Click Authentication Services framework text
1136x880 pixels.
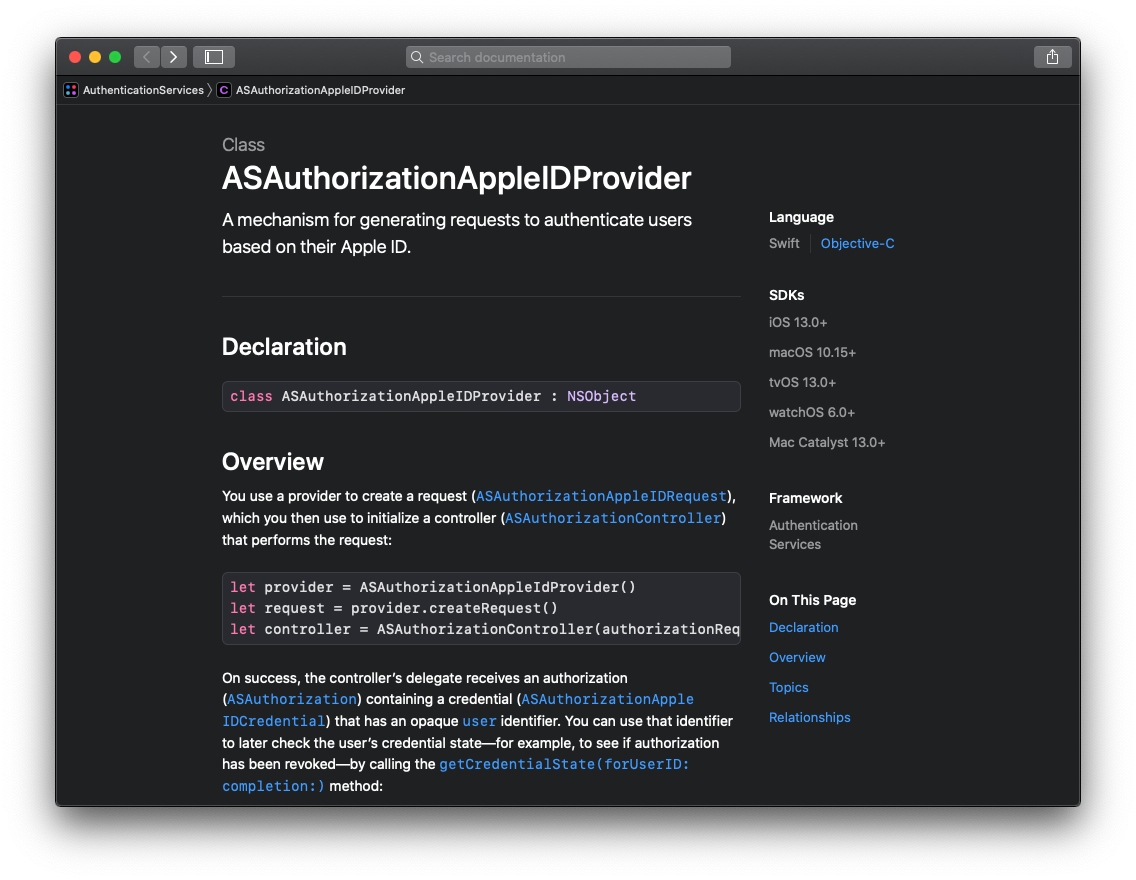(813, 535)
